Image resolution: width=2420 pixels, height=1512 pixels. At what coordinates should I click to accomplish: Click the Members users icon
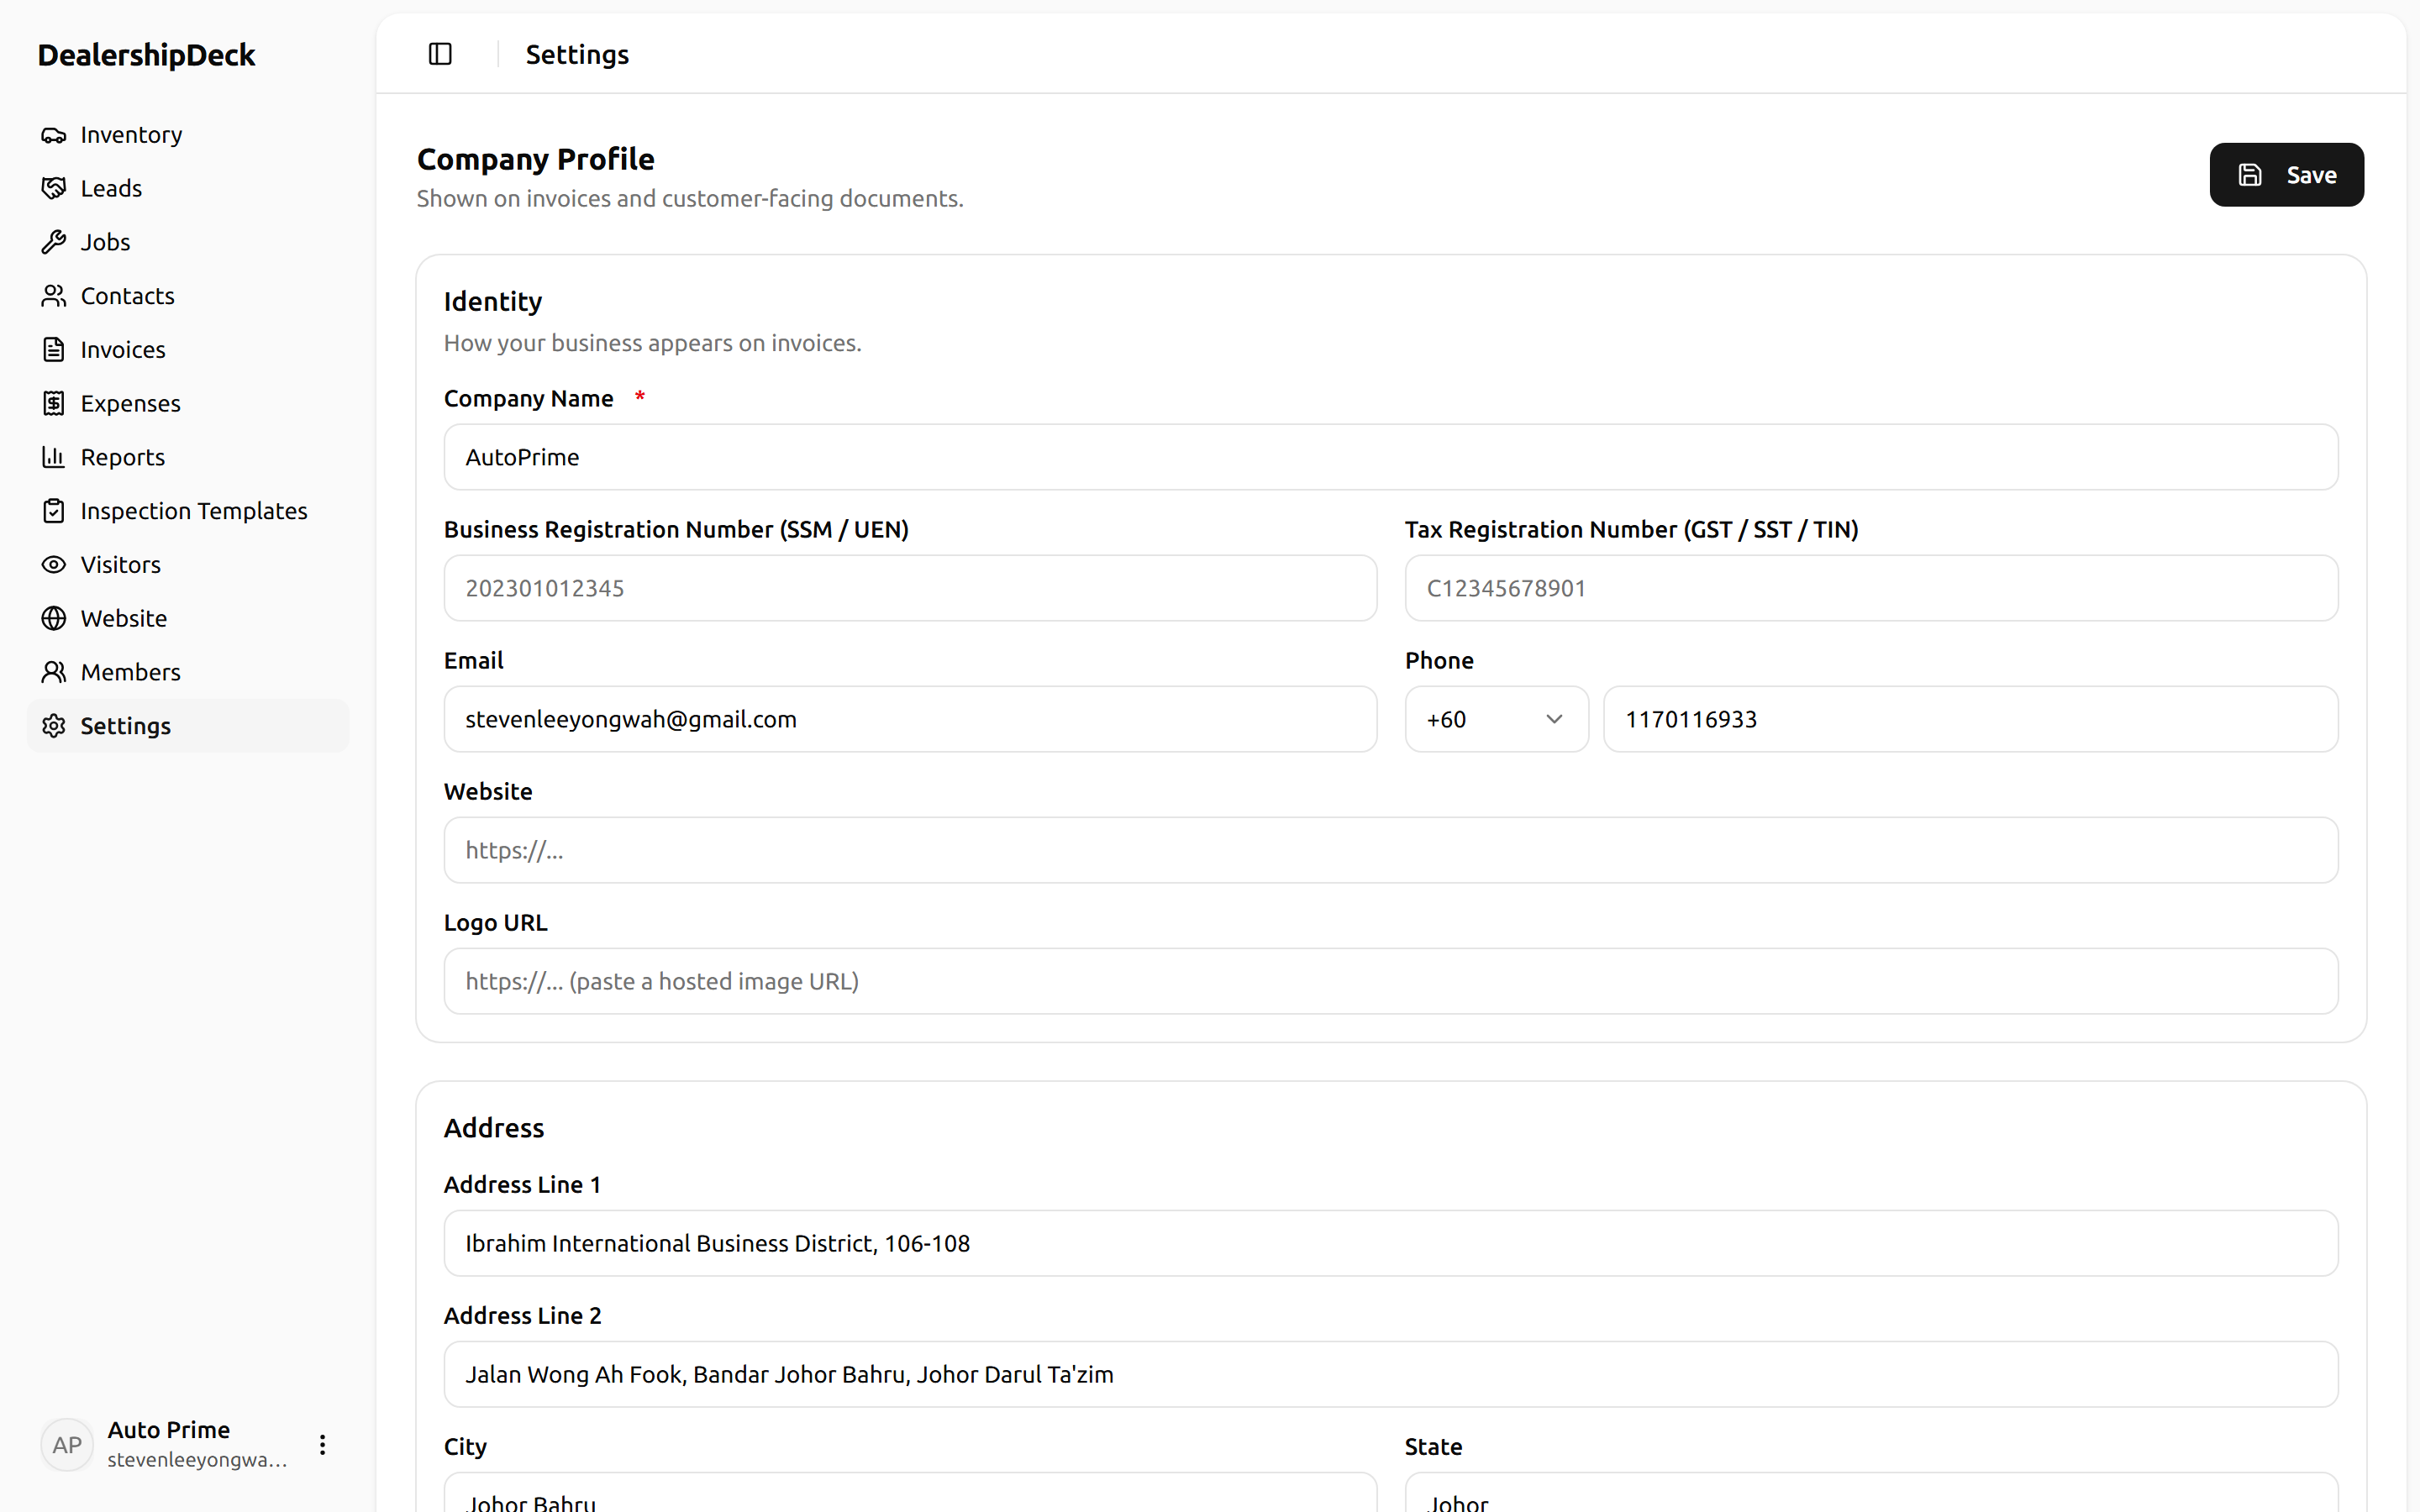coord(54,672)
